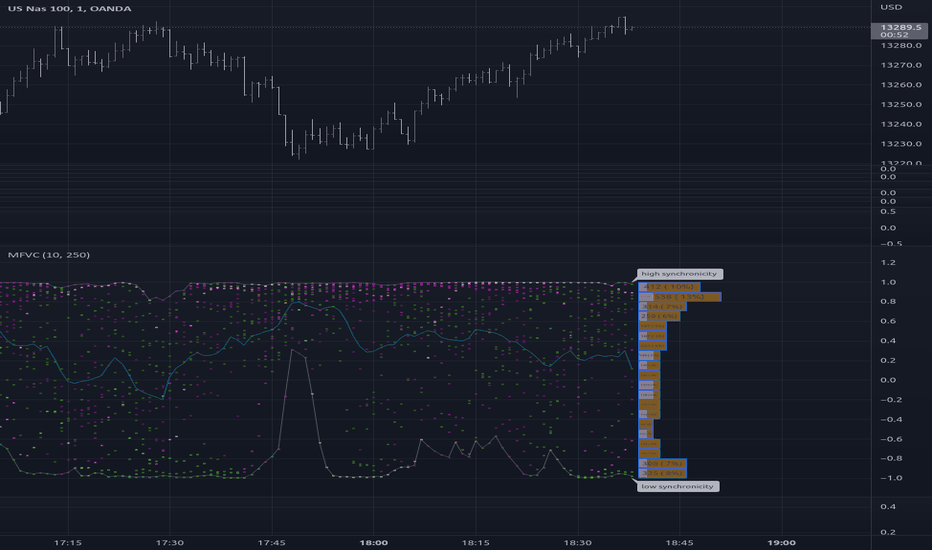This screenshot has height=550, width=932.
Task: Click the 1.2 indicator scale value
Action: (888, 262)
